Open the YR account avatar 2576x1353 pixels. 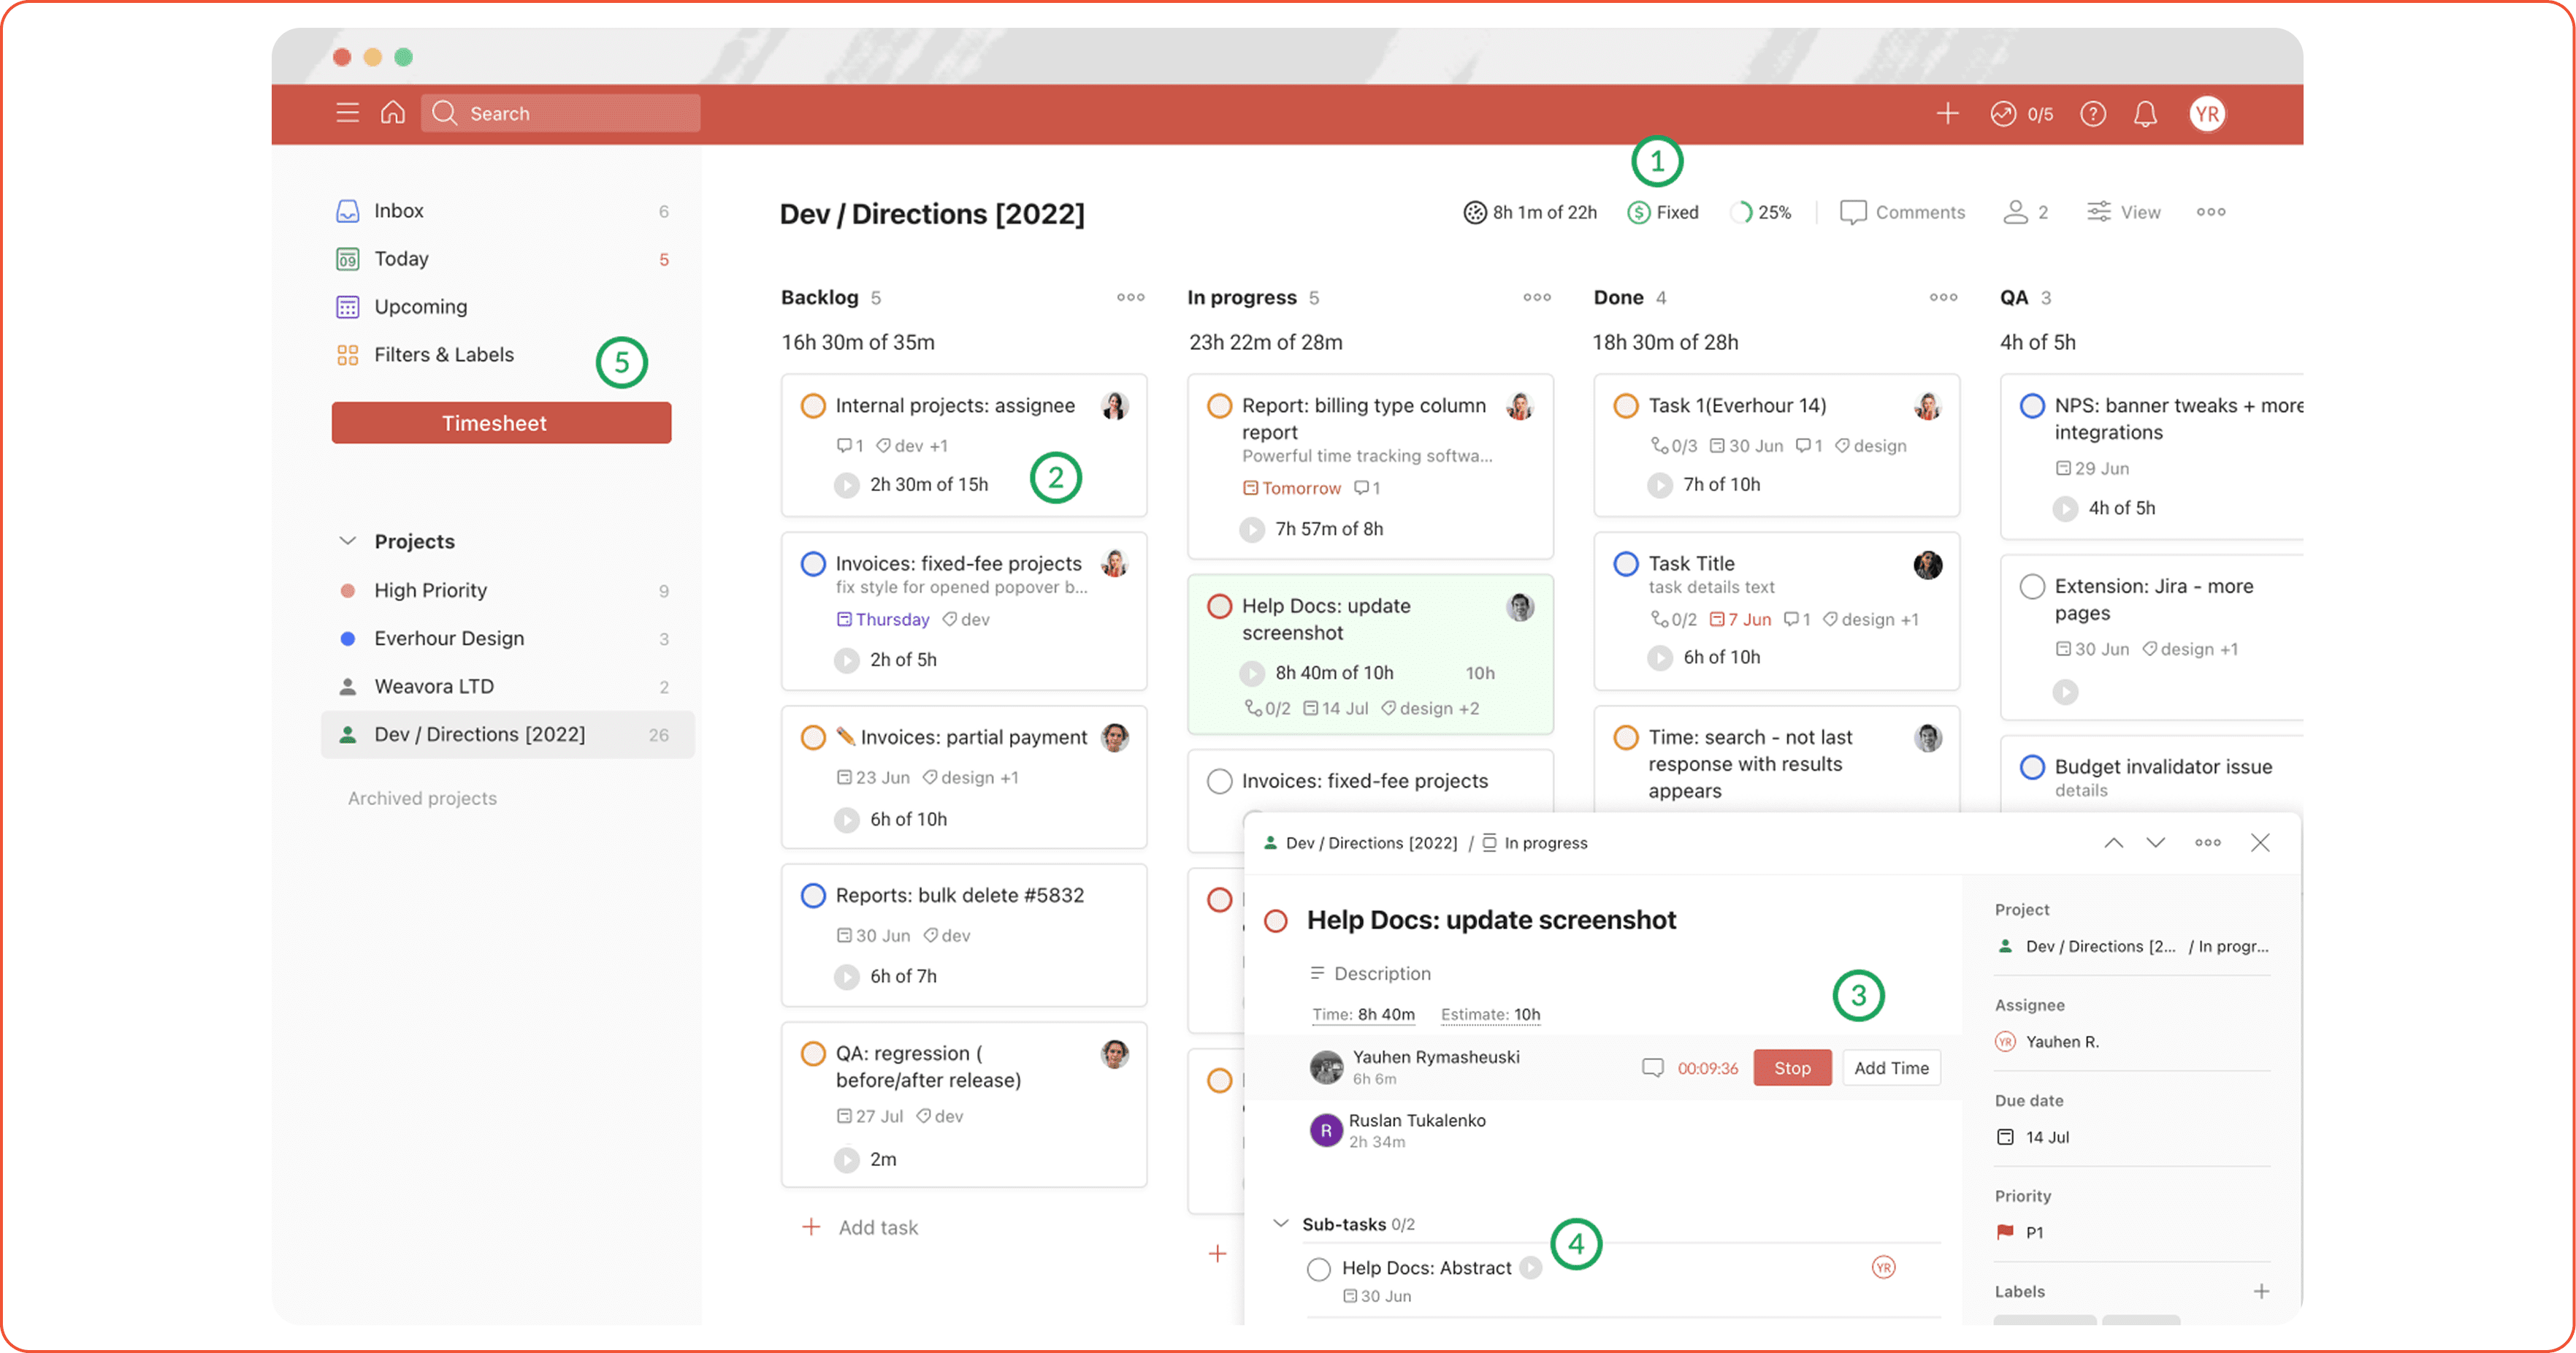[x=2207, y=114]
